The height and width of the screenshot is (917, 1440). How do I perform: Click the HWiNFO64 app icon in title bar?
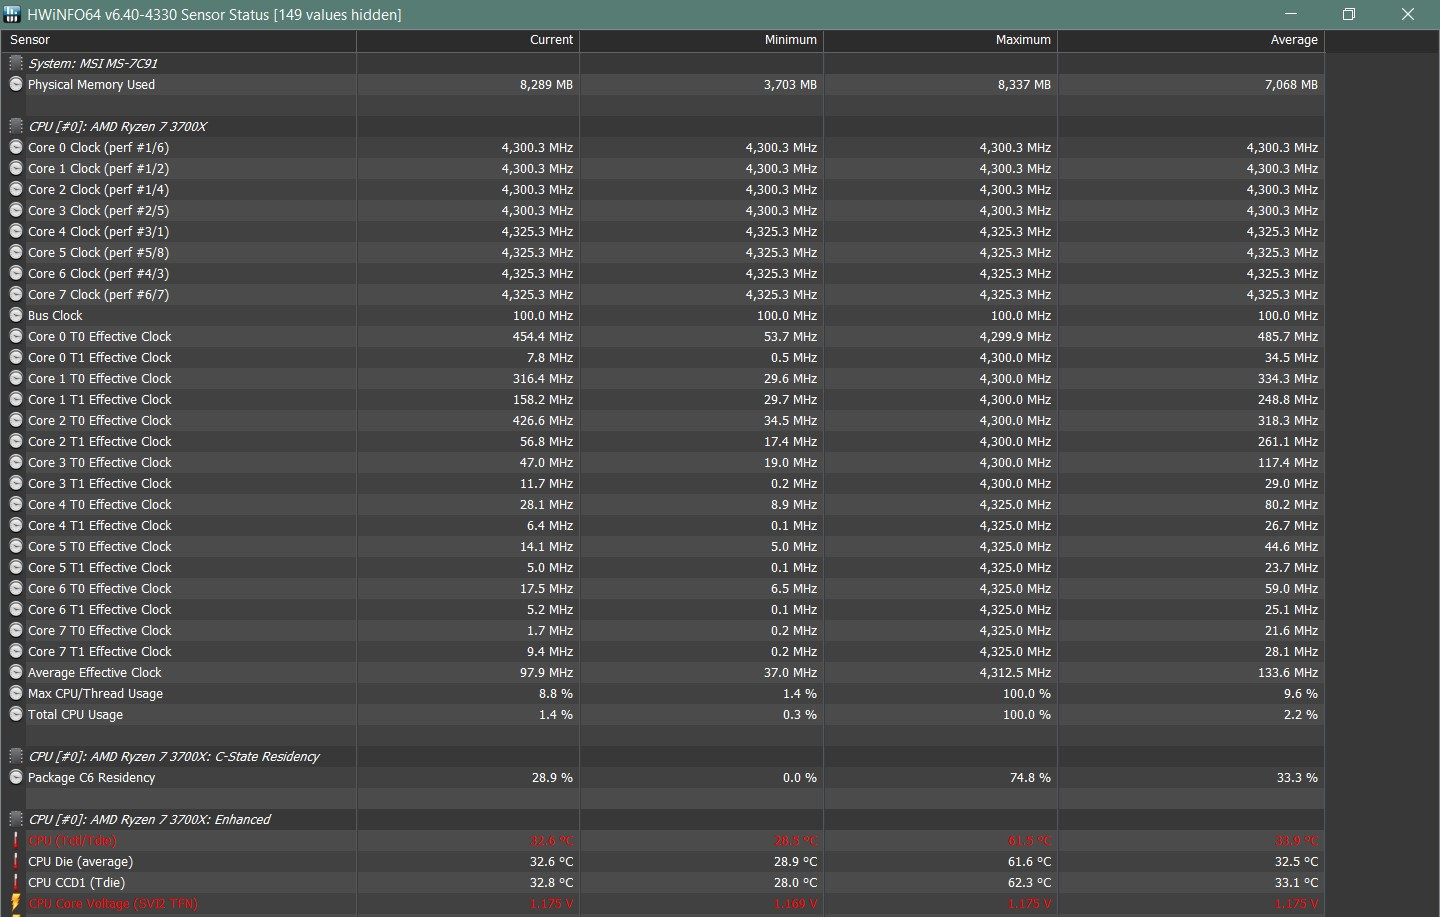coord(12,14)
